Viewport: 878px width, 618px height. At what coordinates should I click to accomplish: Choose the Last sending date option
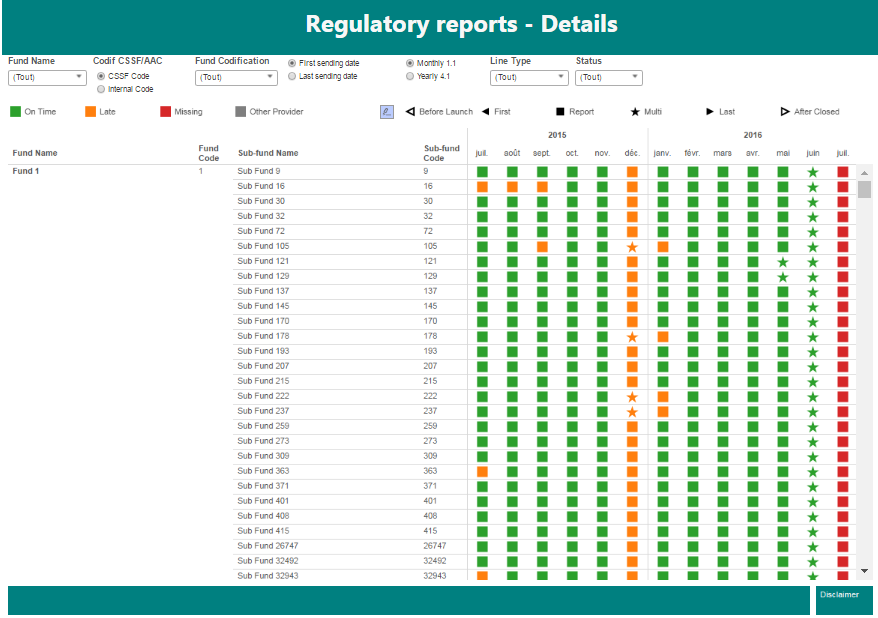tap(292, 76)
